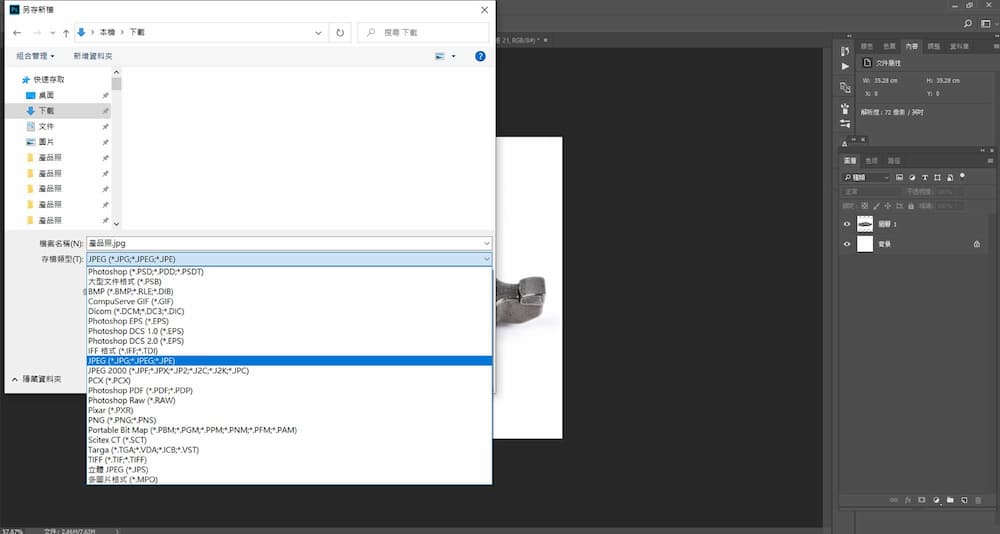The image size is (1000, 534).
Task: Choose PNG (*.PNG;*.PNS) from format list
Action: point(121,420)
